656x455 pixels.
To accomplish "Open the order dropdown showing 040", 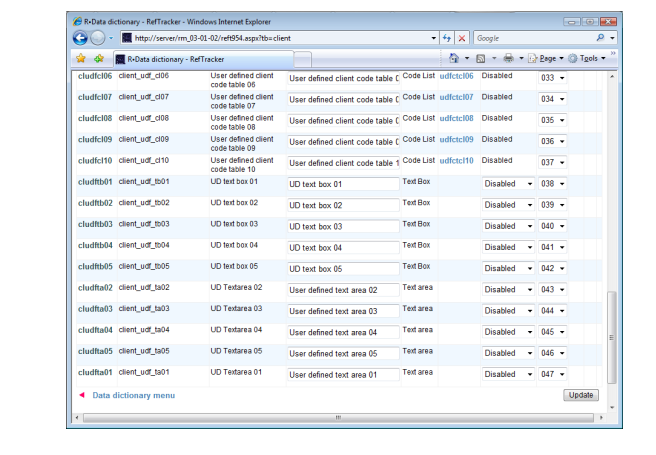I will tap(552, 226).
